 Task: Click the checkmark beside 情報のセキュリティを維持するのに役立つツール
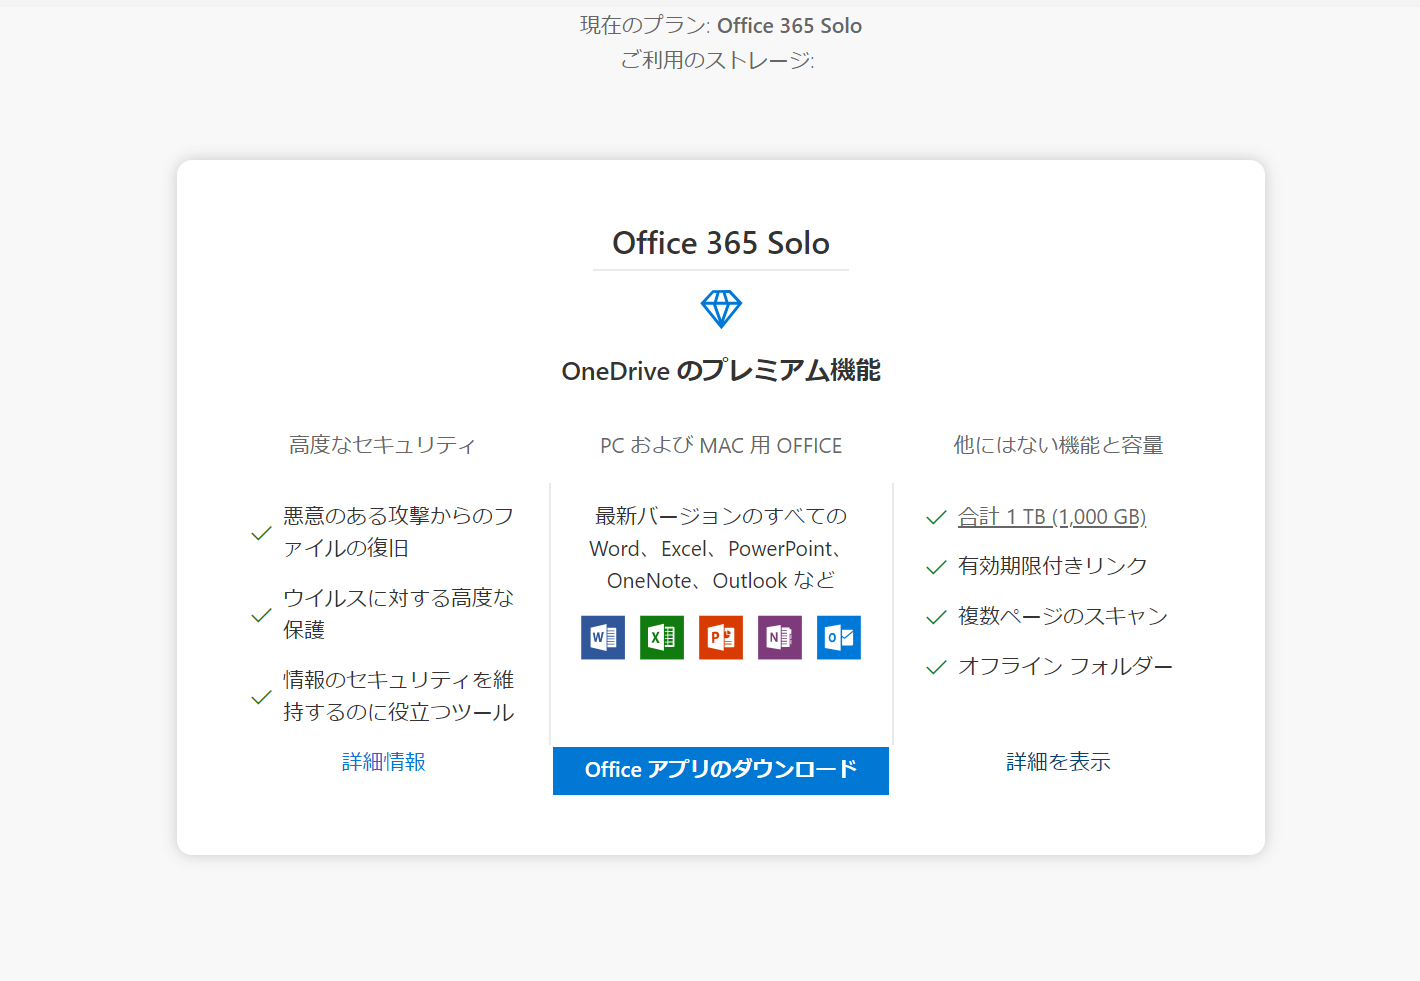pyautogui.click(x=261, y=697)
